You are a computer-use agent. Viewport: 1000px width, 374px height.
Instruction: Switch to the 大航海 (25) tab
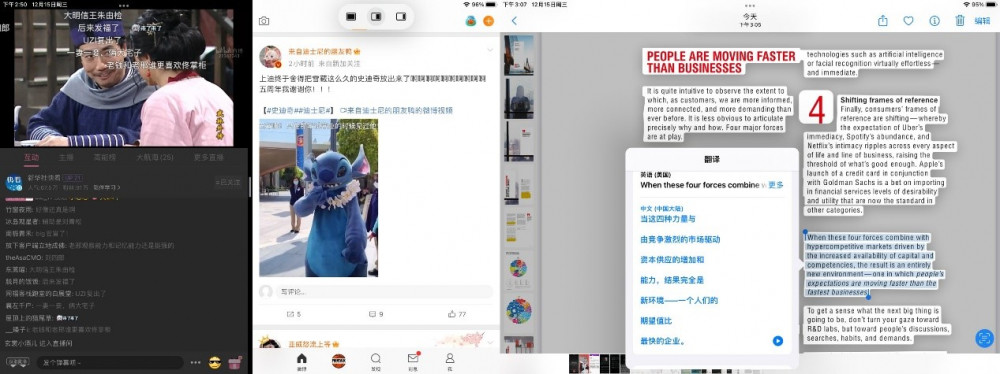tap(155, 157)
